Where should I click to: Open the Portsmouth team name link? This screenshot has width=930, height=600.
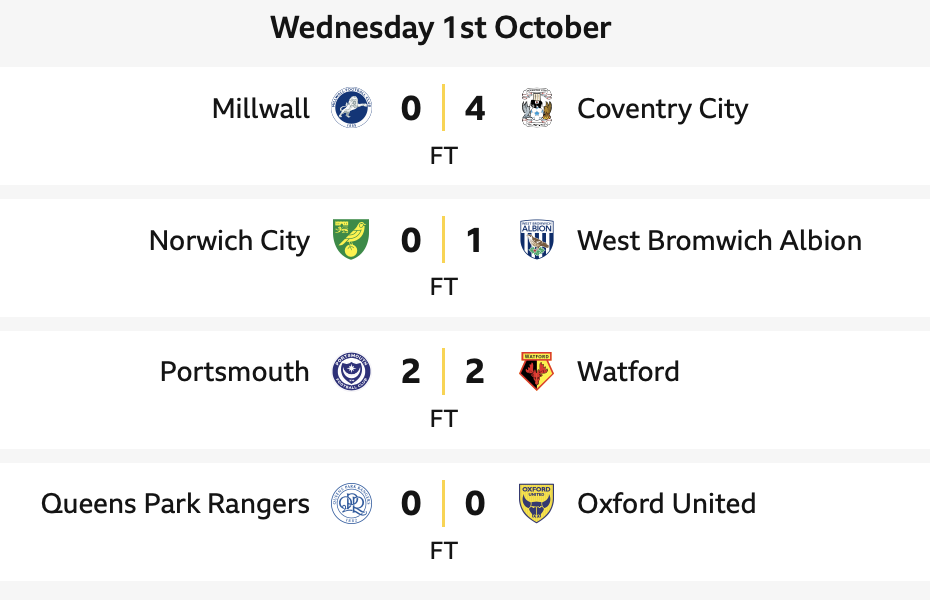tap(234, 372)
